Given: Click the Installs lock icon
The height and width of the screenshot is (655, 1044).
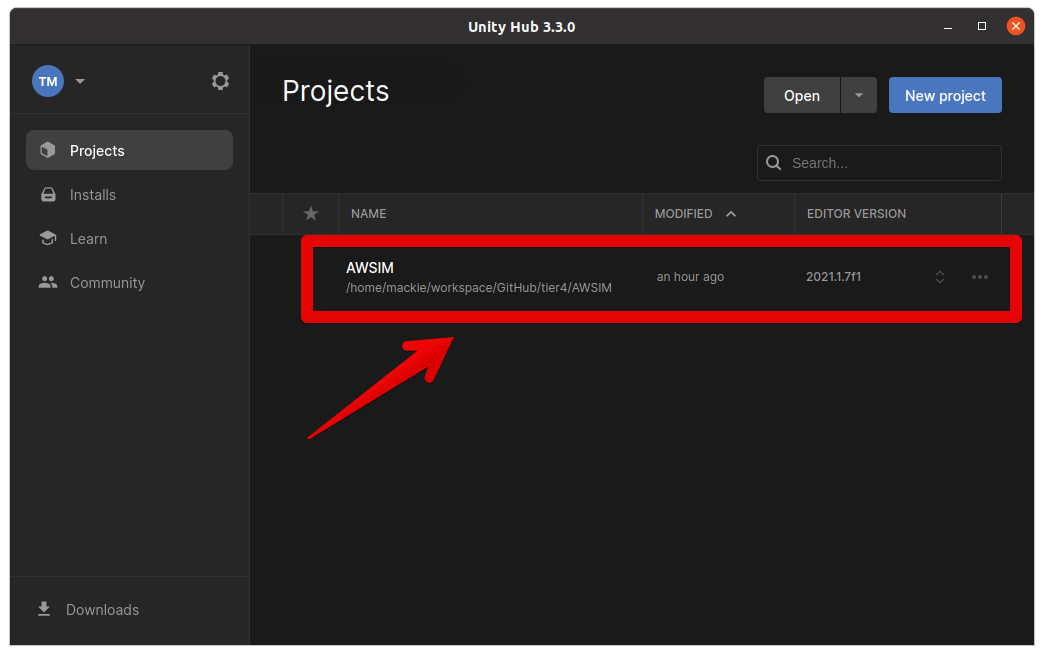Looking at the screenshot, I should pyautogui.click(x=48, y=194).
